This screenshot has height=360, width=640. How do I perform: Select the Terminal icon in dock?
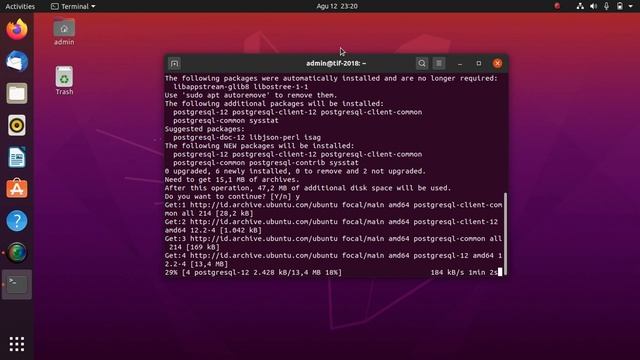[x=17, y=284]
